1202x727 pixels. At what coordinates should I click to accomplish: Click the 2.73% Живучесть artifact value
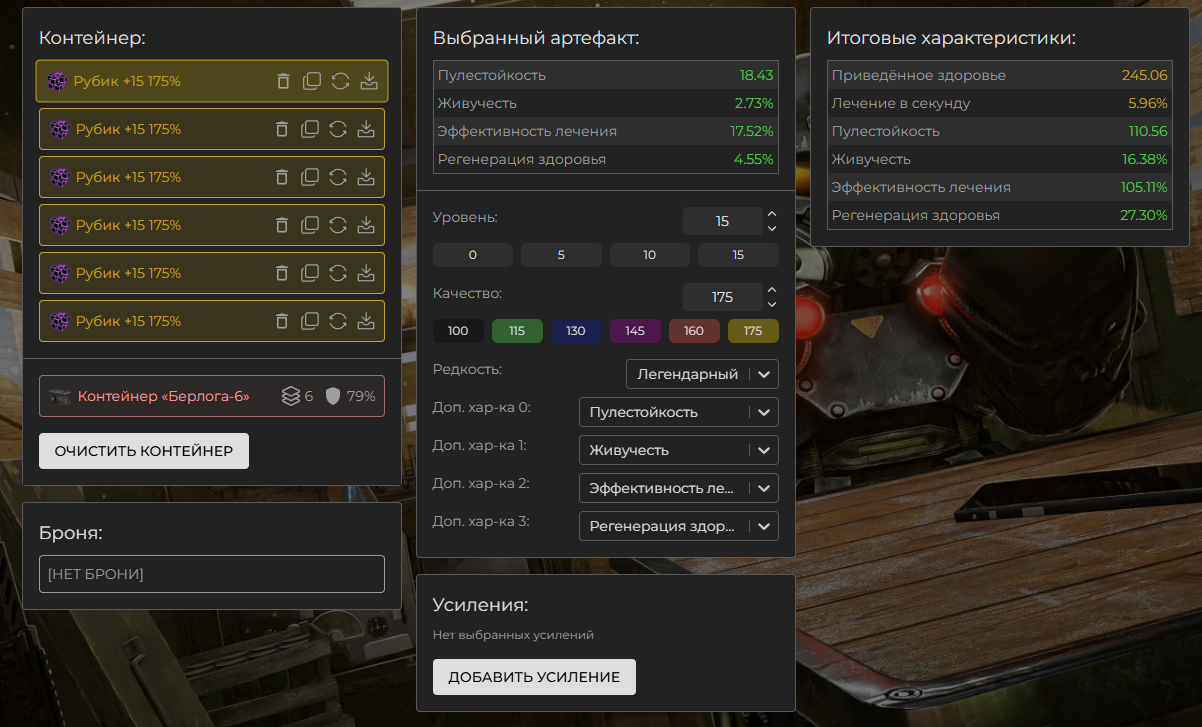tap(754, 103)
